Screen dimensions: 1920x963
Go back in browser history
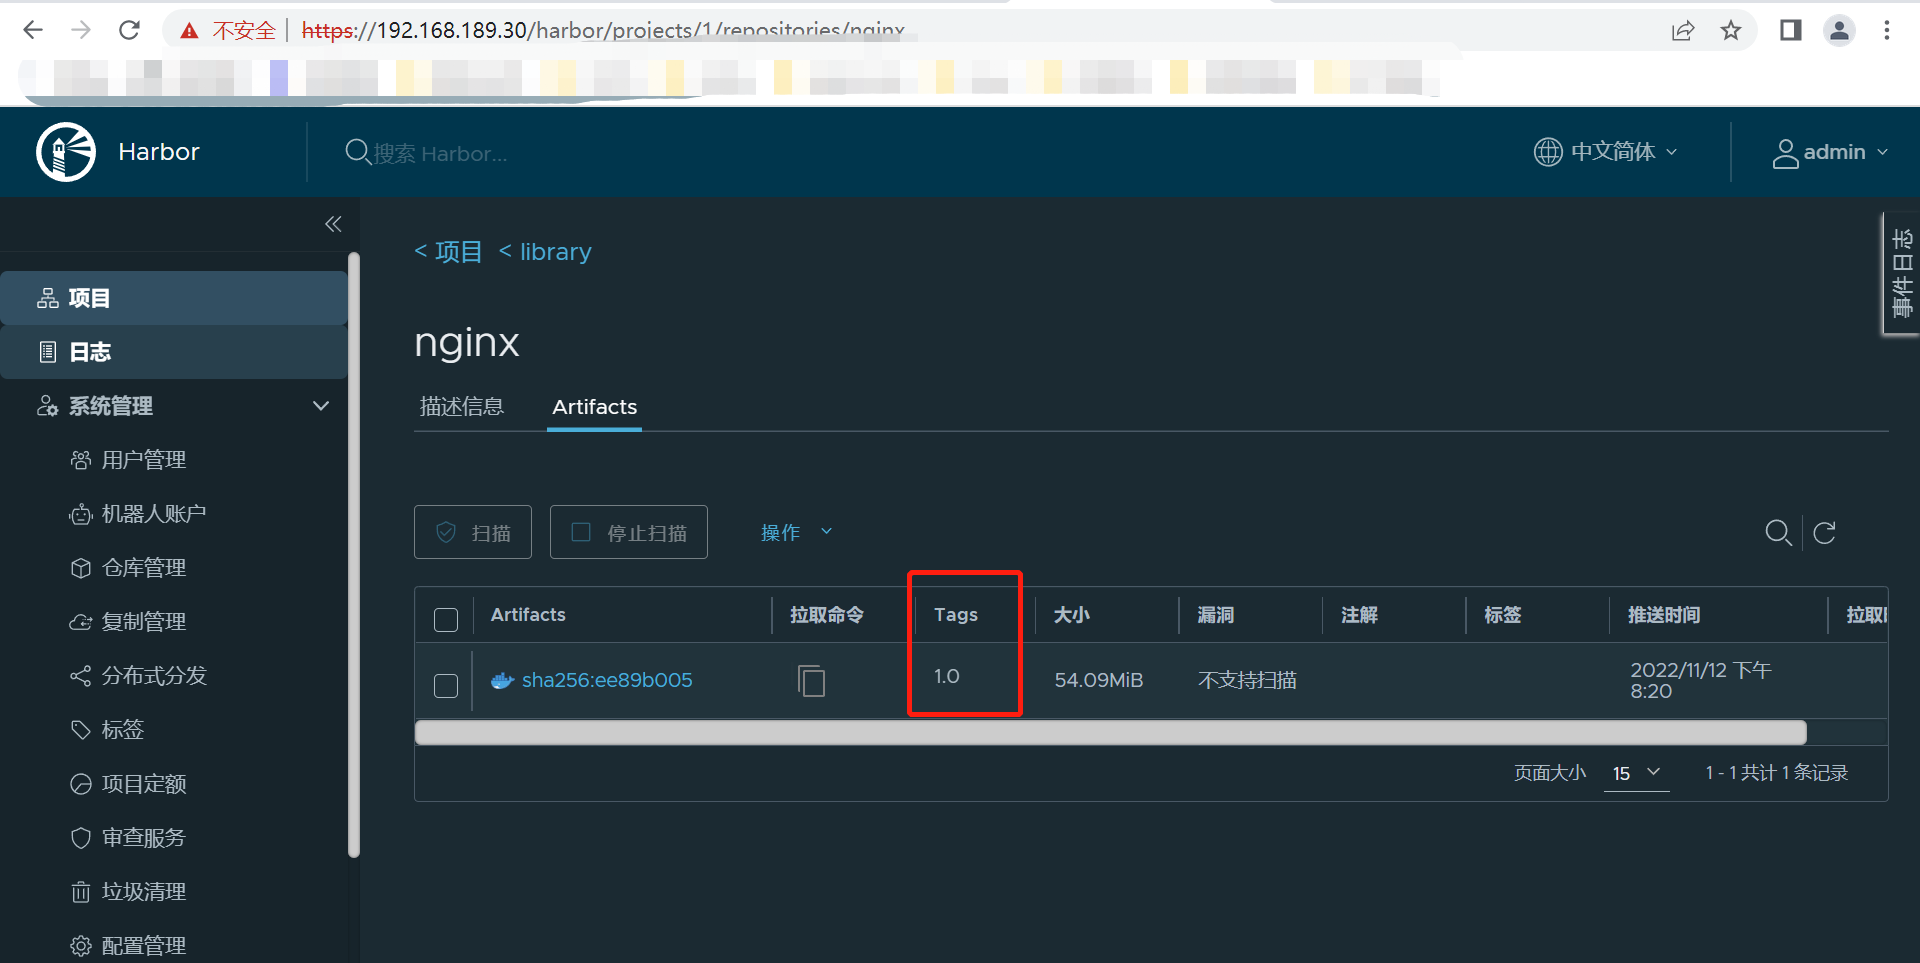pyautogui.click(x=33, y=30)
